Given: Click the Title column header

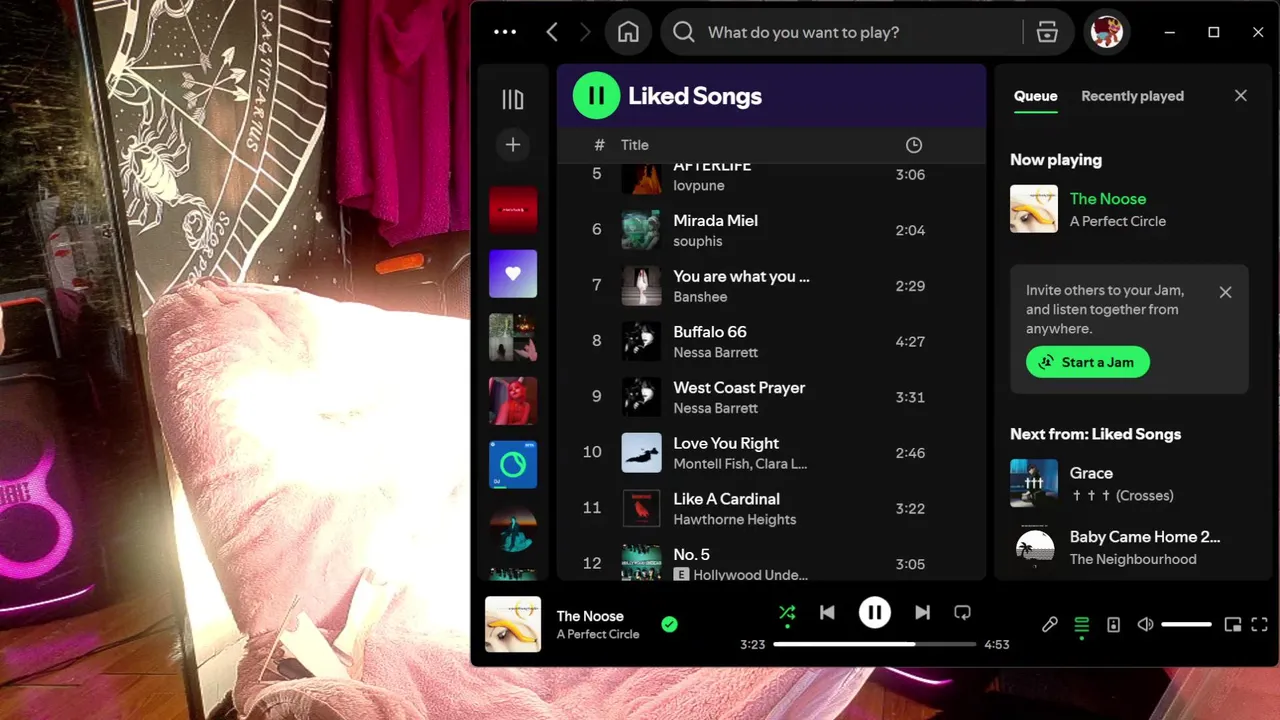Looking at the screenshot, I should 635,145.
